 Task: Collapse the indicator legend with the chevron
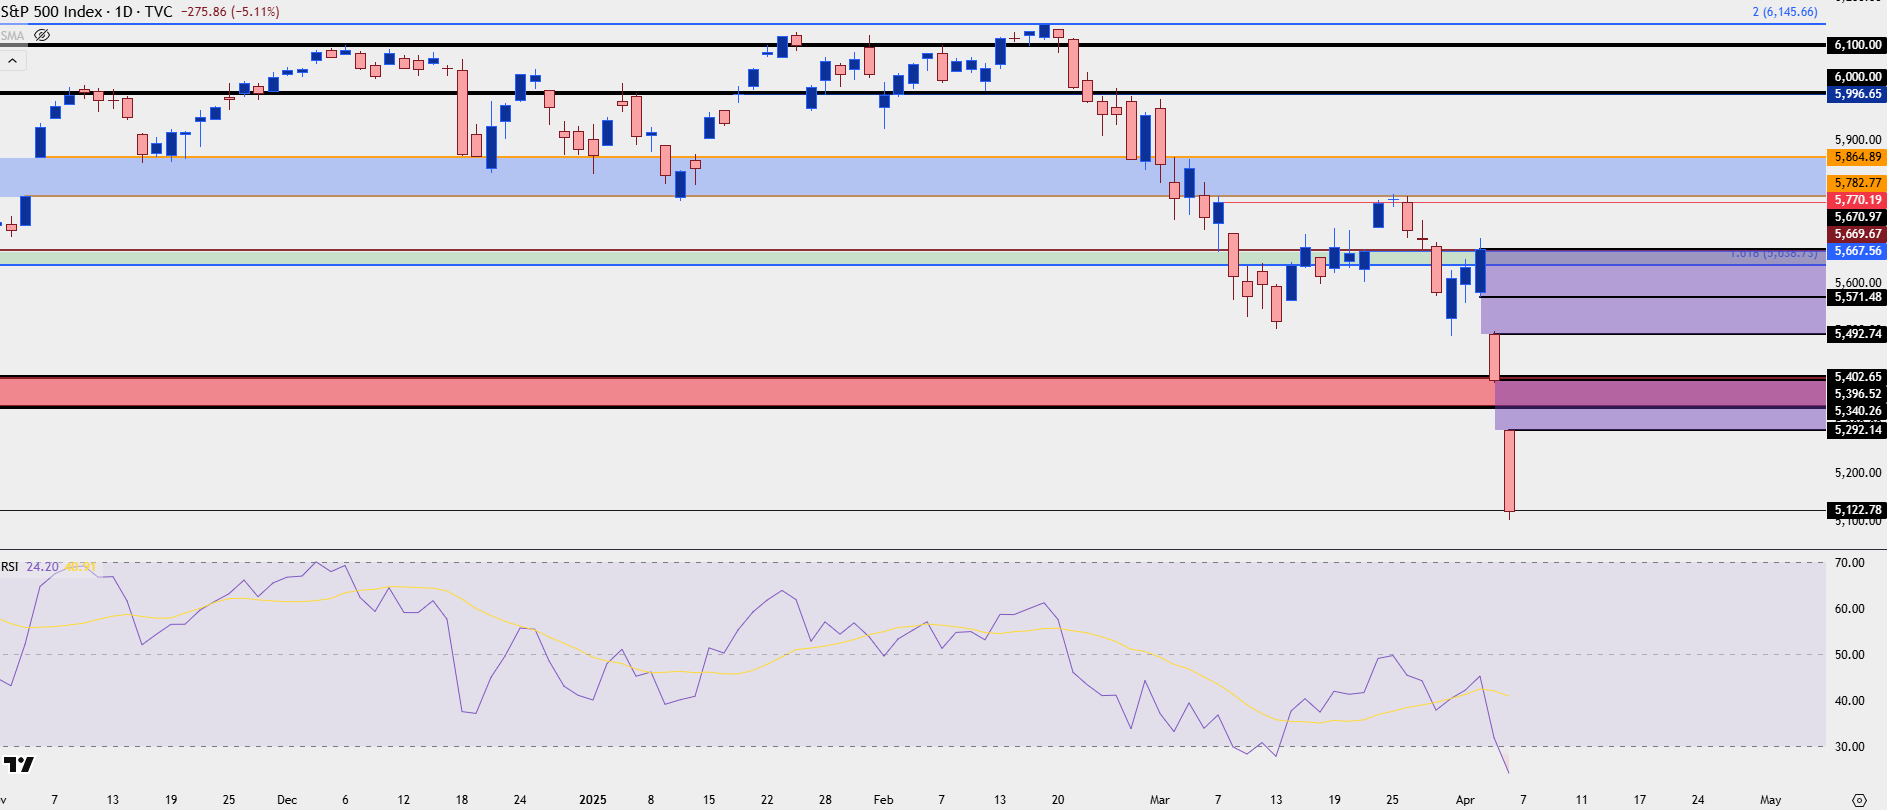pos(13,61)
